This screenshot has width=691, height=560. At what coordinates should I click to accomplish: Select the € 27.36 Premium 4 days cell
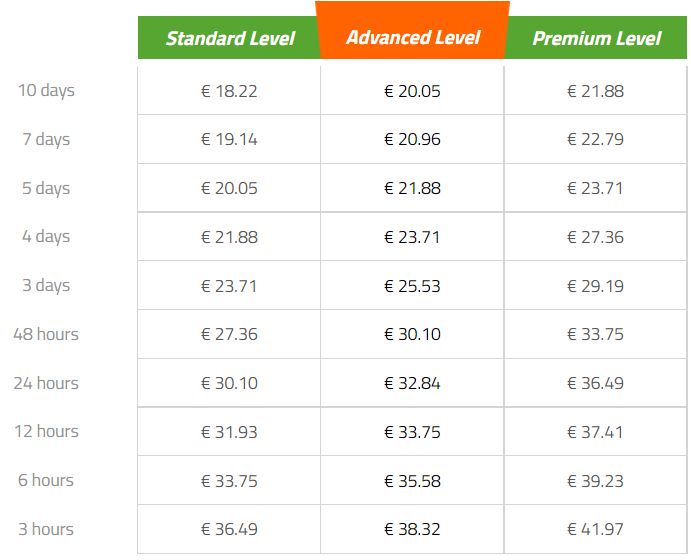pyautogui.click(x=595, y=237)
